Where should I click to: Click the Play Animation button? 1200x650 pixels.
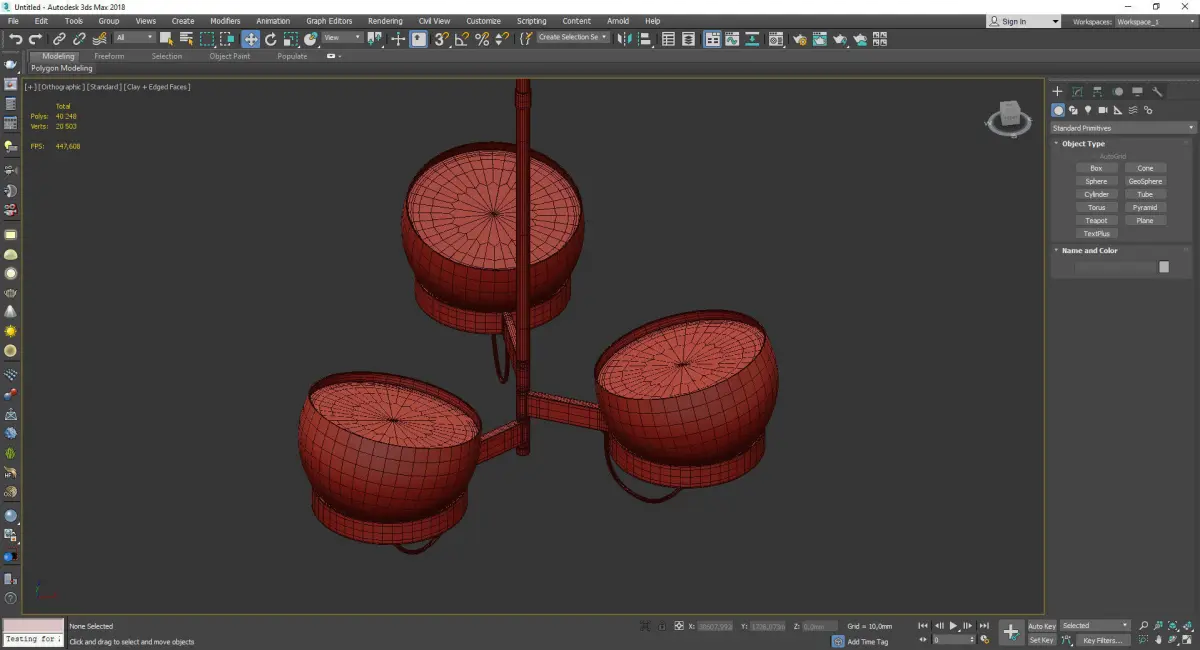tap(954, 626)
